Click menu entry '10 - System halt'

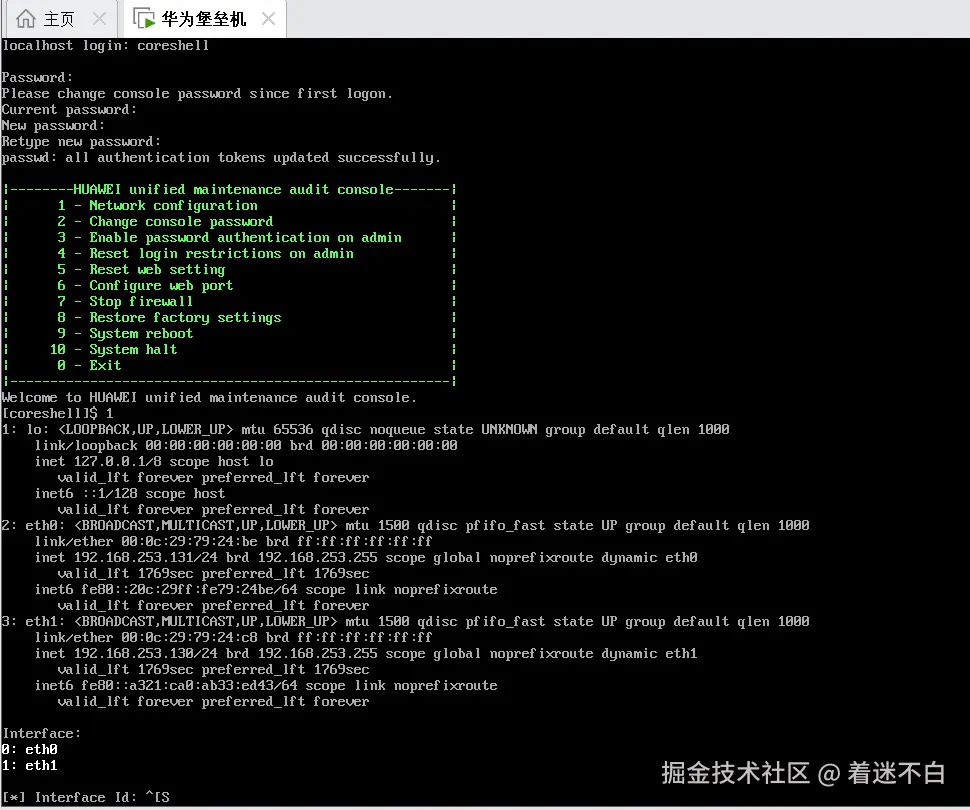click(113, 350)
